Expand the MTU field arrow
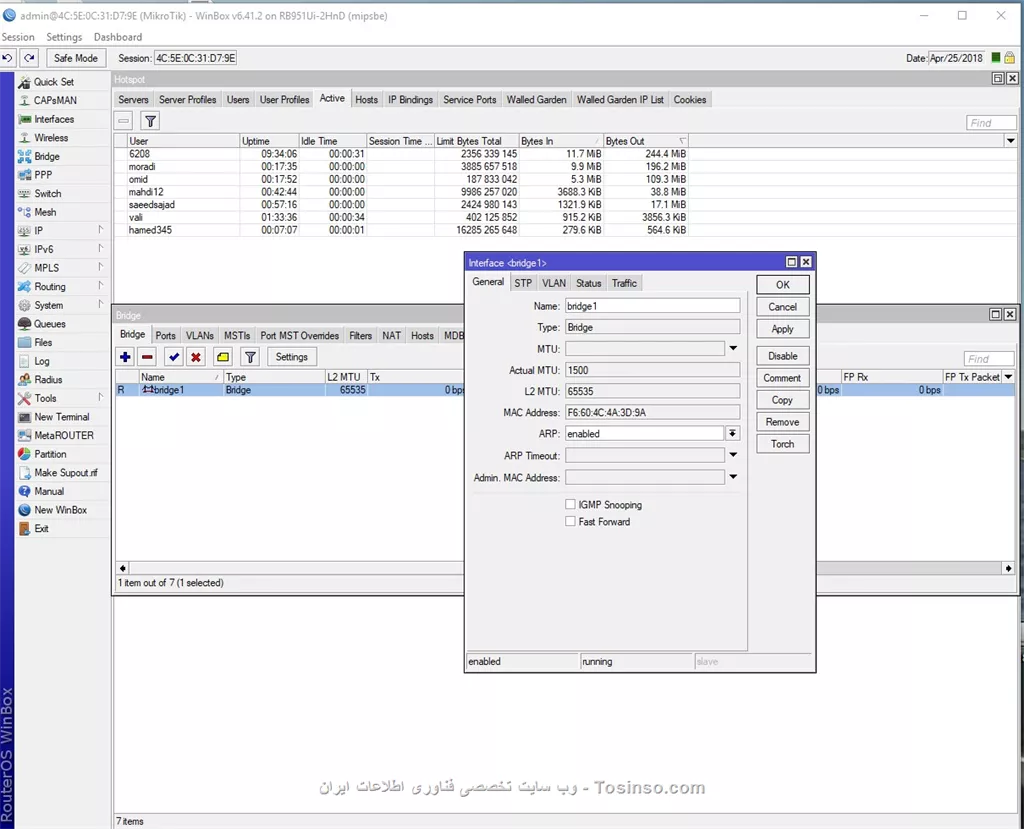The height and width of the screenshot is (829, 1024). (733, 349)
